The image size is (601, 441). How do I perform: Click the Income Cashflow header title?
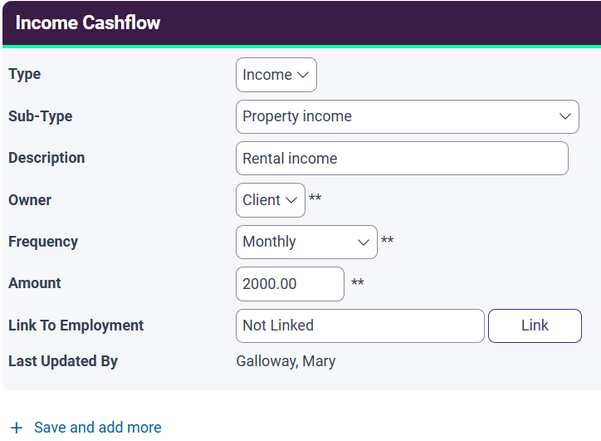(88, 23)
